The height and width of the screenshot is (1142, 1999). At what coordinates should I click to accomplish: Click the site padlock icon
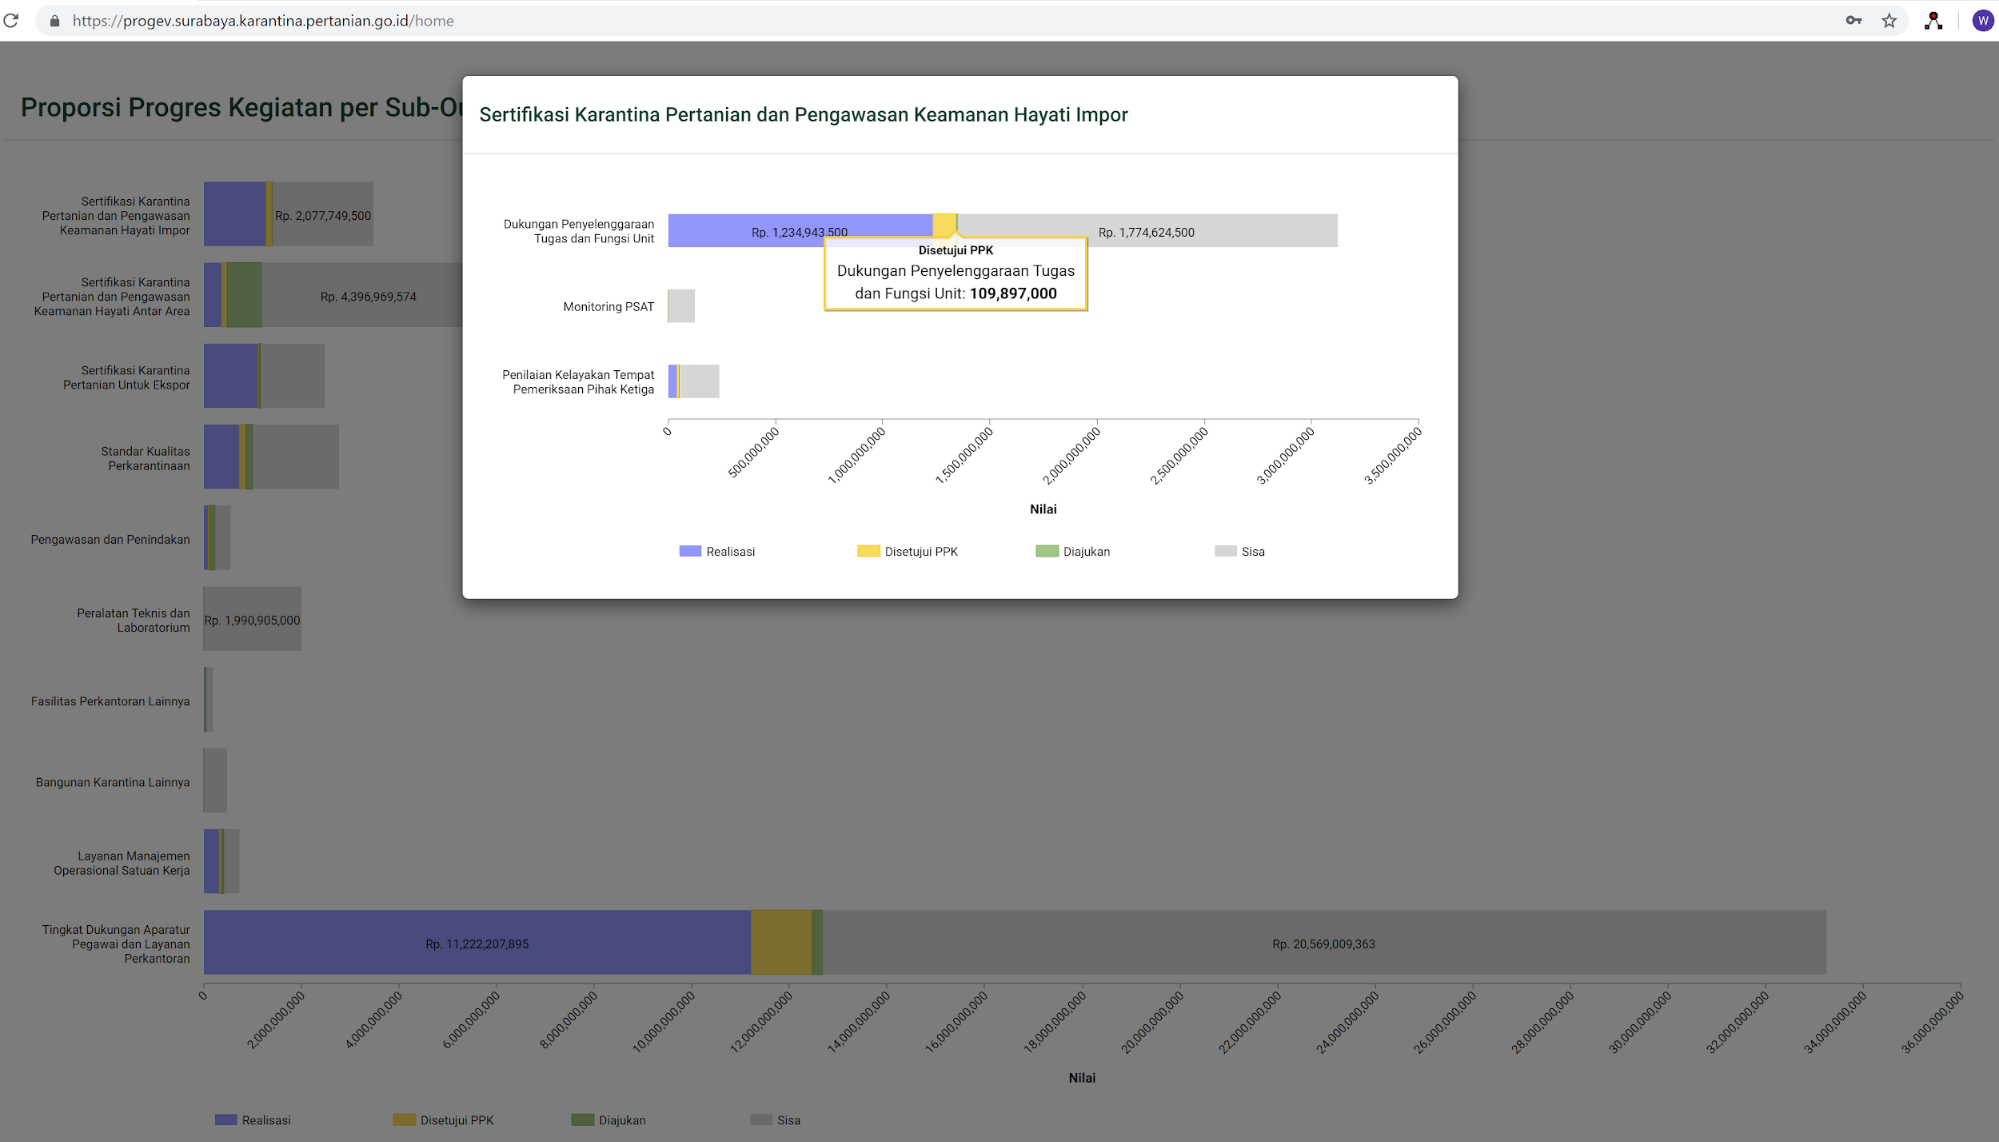tap(55, 21)
